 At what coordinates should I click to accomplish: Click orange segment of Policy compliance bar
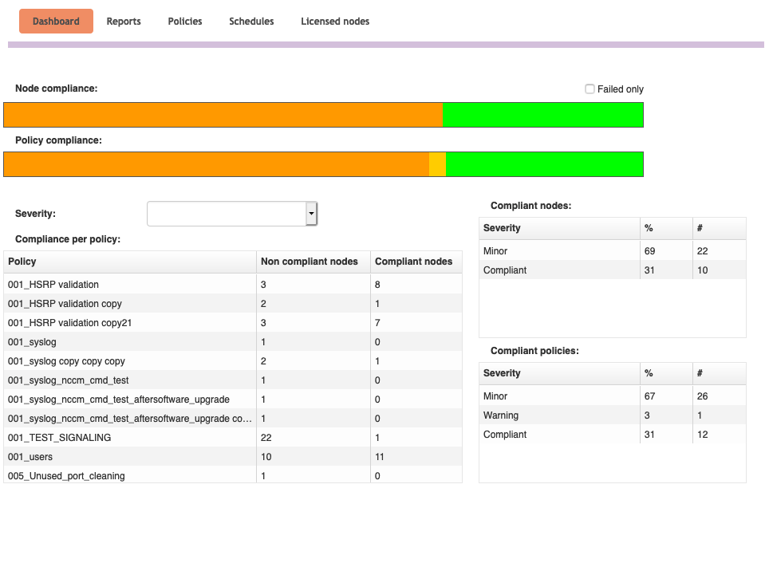pos(216,164)
